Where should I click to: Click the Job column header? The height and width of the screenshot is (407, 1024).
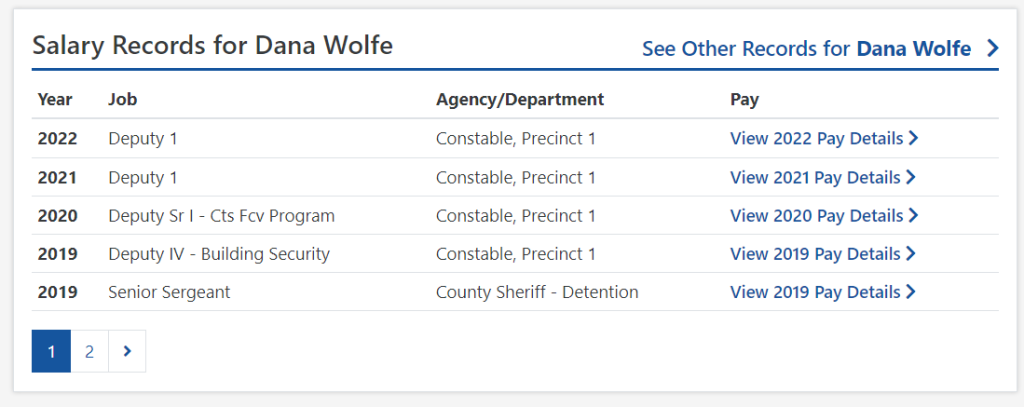click(x=122, y=100)
